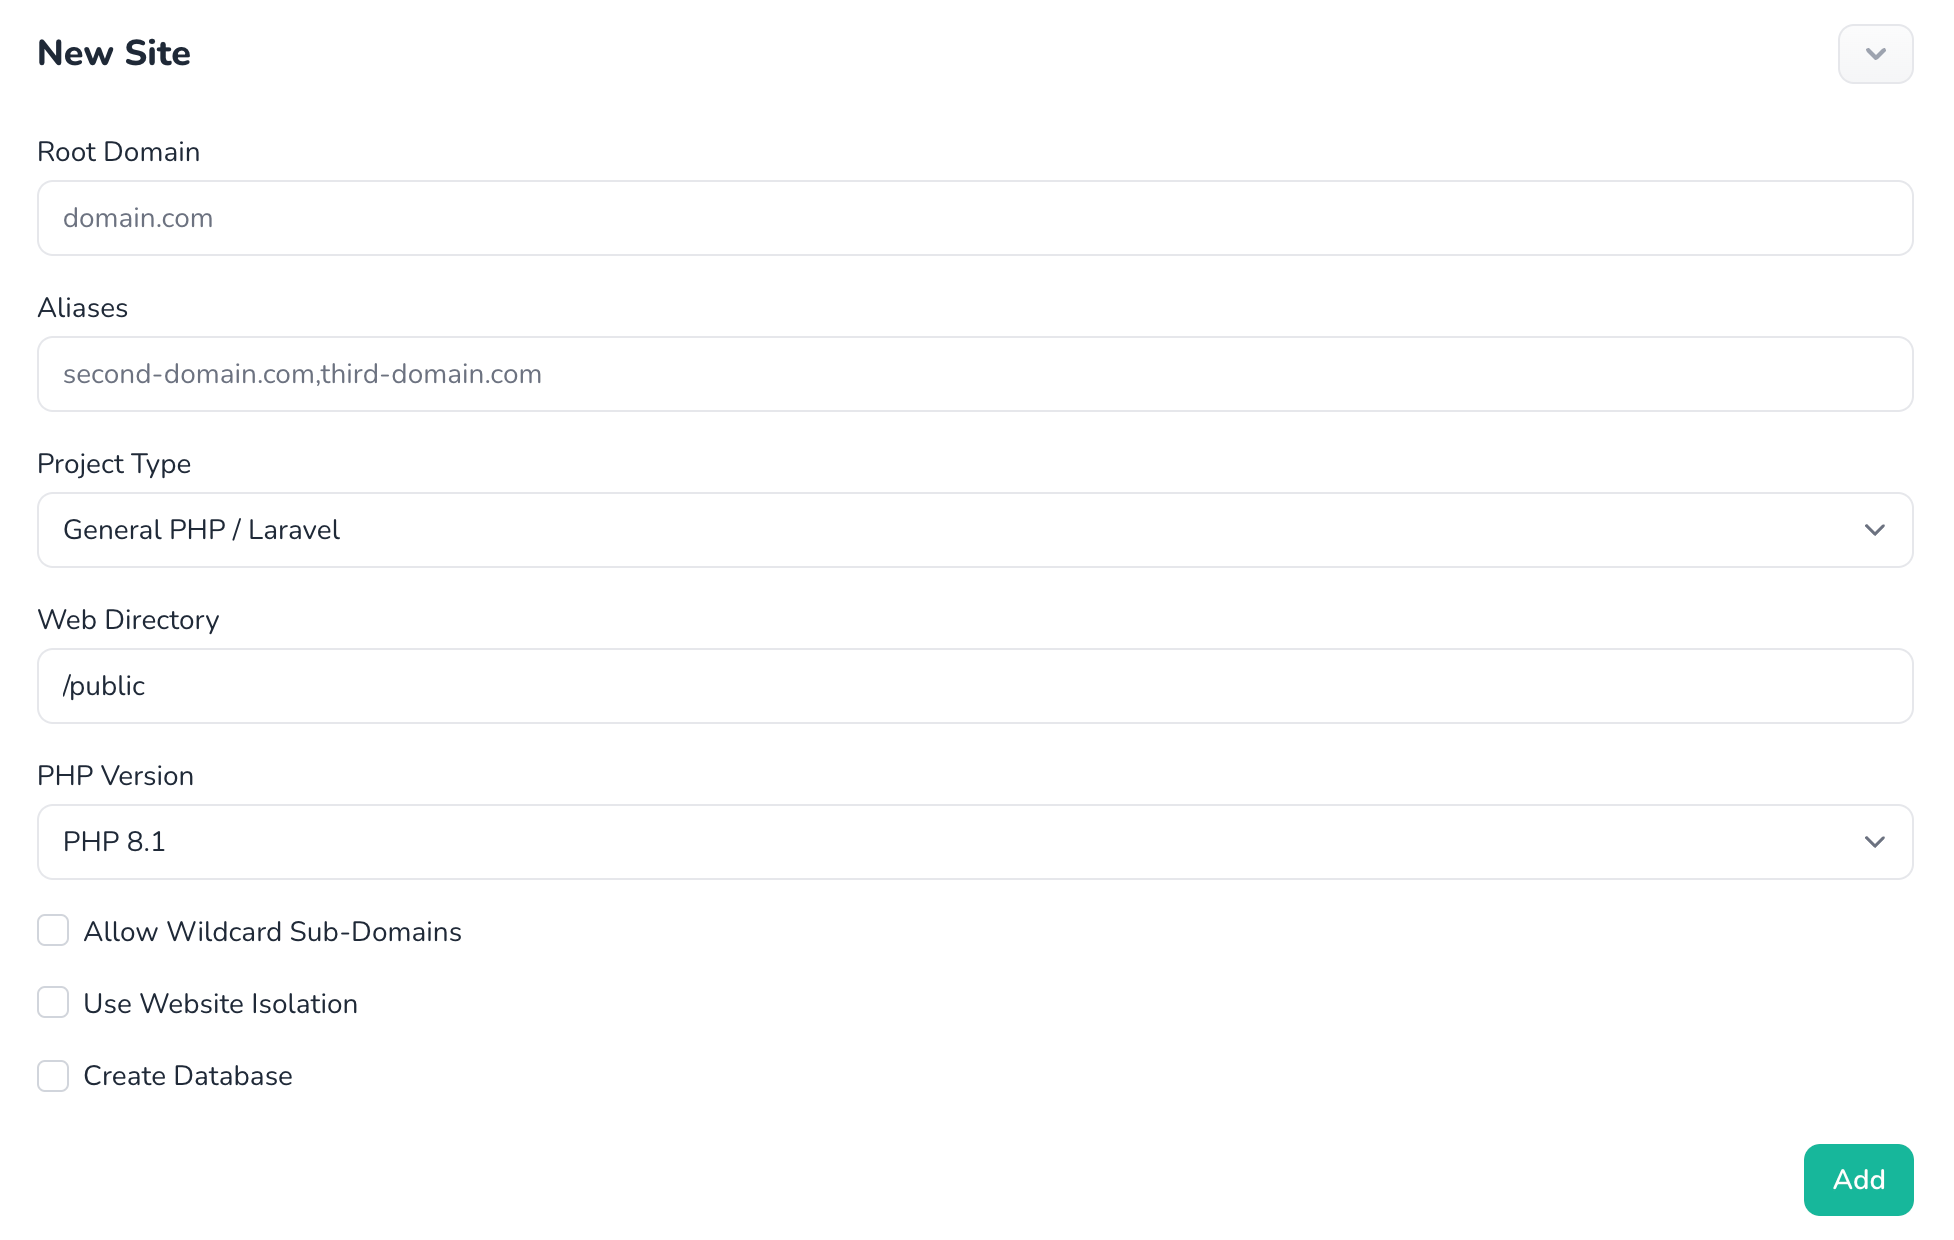
Task: Click the Add button to submit
Action: tap(1859, 1179)
